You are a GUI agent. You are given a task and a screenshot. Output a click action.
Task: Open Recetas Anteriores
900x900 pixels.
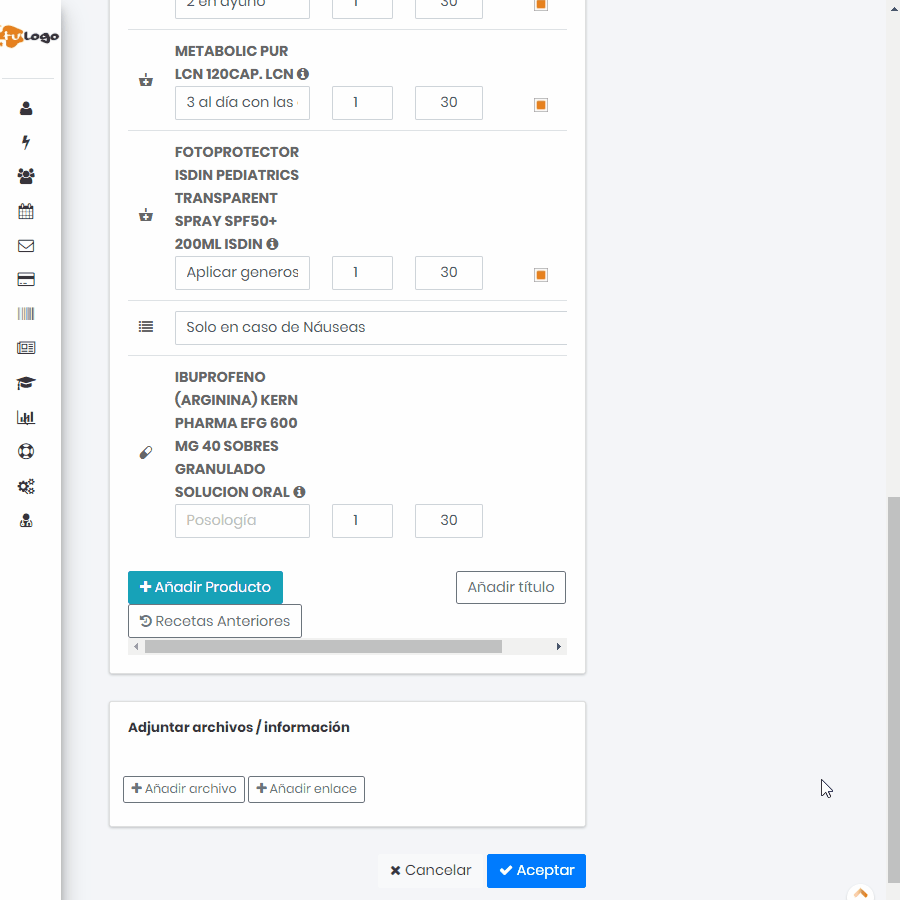(215, 621)
